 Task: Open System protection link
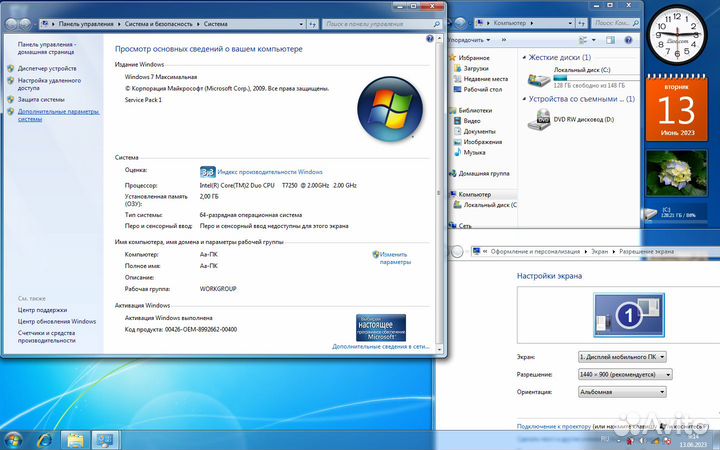tap(41, 100)
